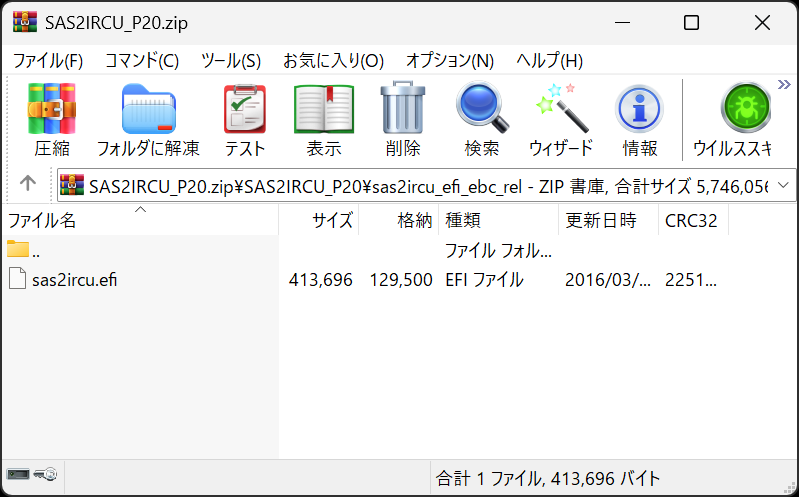Click the 削除 trash can icon

(x=403, y=107)
